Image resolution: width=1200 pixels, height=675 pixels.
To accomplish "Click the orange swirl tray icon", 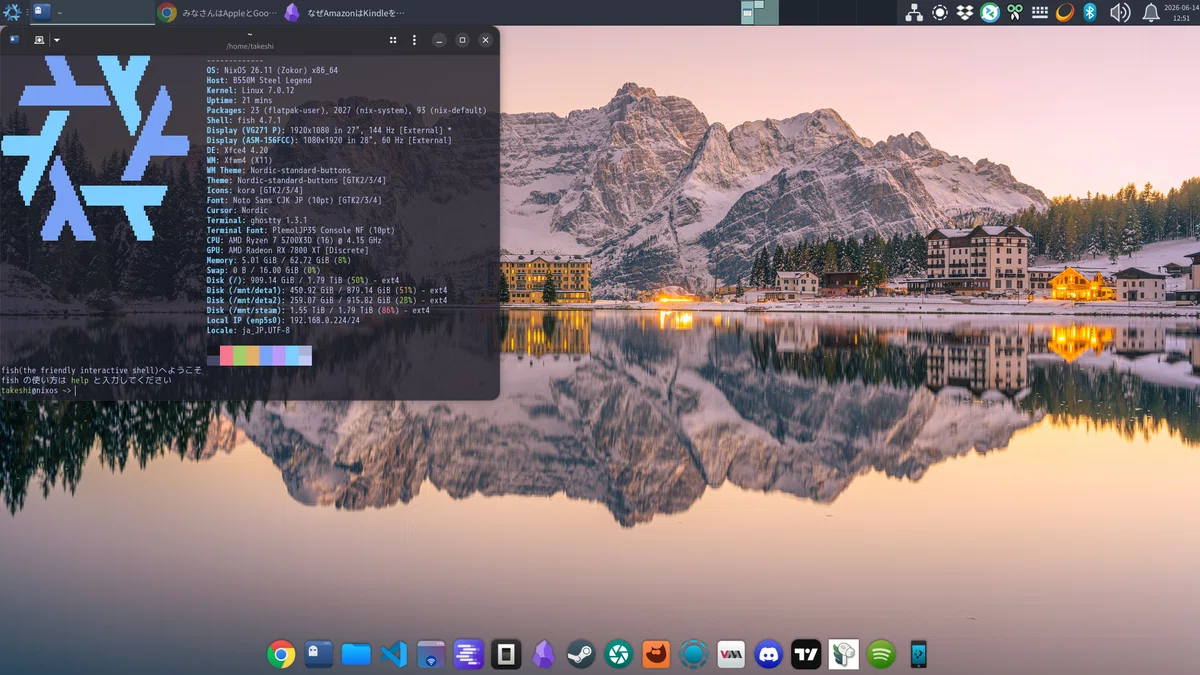I will (1065, 13).
